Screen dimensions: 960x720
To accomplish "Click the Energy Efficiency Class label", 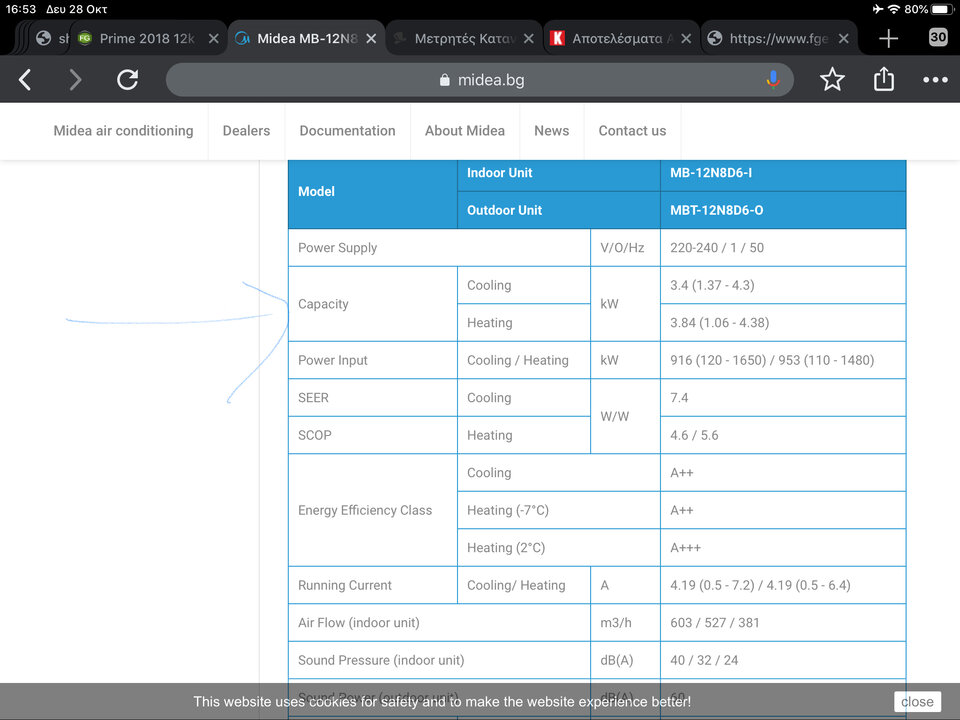I will click(x=365, y=510).
